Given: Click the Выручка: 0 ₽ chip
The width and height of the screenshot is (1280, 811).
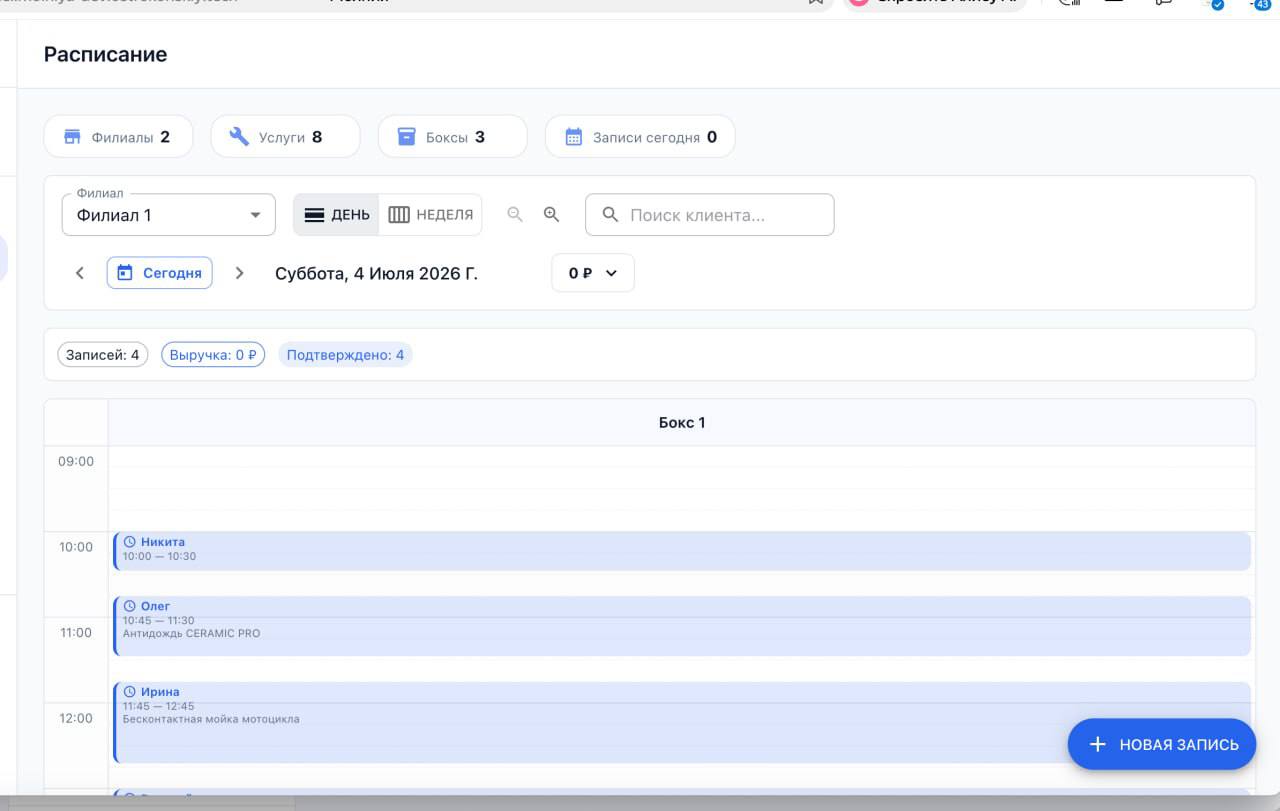Looking at the screenshot, I should pos(213,355).
